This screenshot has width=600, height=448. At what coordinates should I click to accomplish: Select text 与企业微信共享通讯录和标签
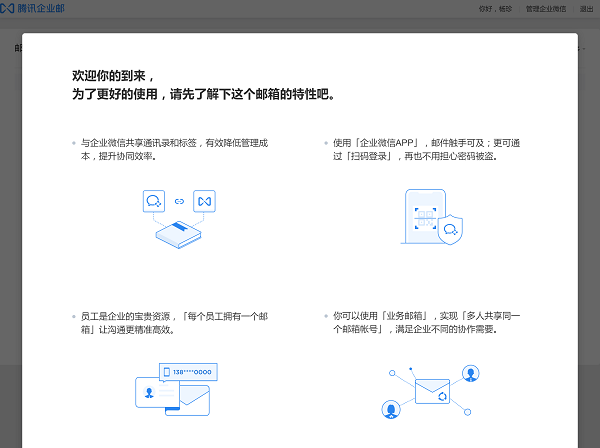tap(139, 143)
